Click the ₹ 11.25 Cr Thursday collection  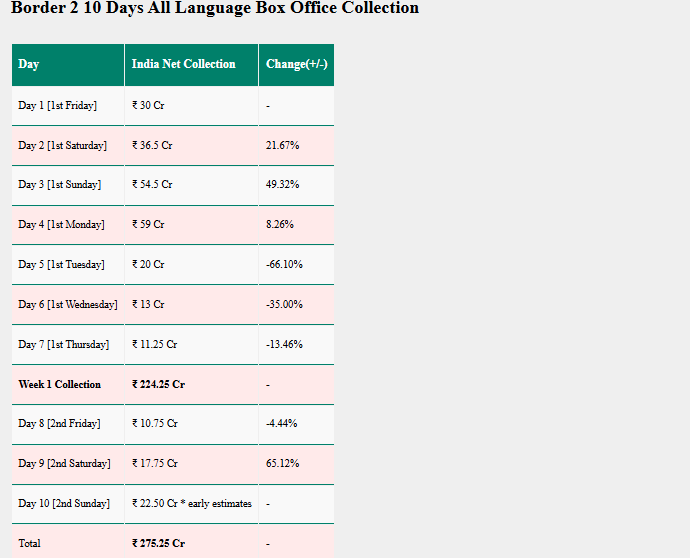click(x=154, y=344)
